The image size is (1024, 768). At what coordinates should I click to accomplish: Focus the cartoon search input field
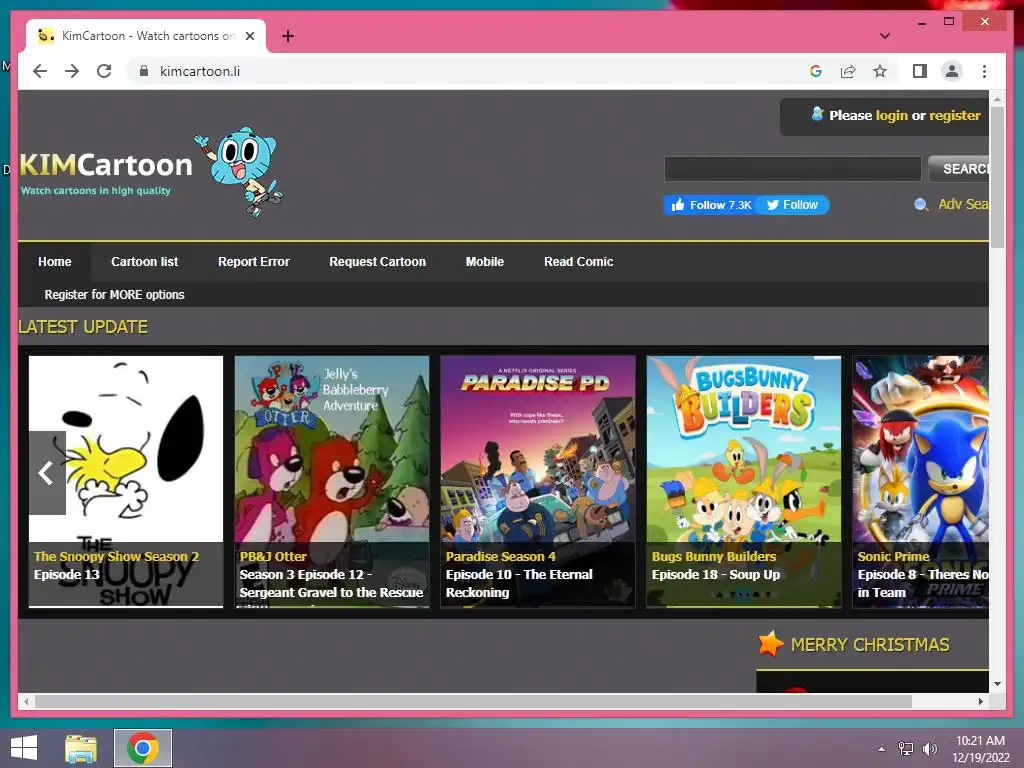pyautogui.click(x=792, y=169)
